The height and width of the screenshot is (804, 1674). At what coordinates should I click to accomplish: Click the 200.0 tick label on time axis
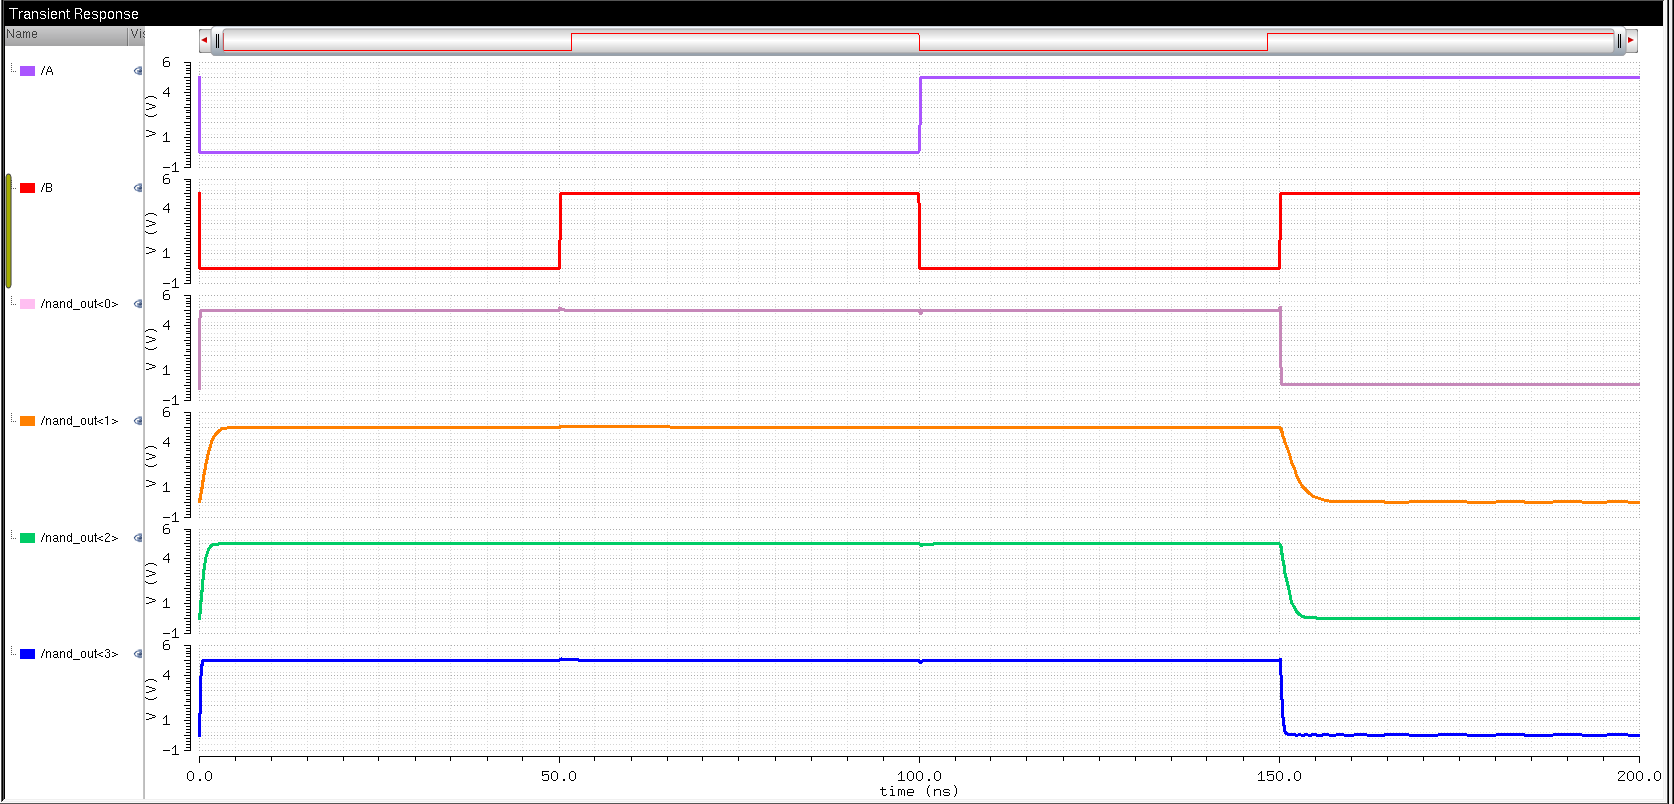[1638, 776]
